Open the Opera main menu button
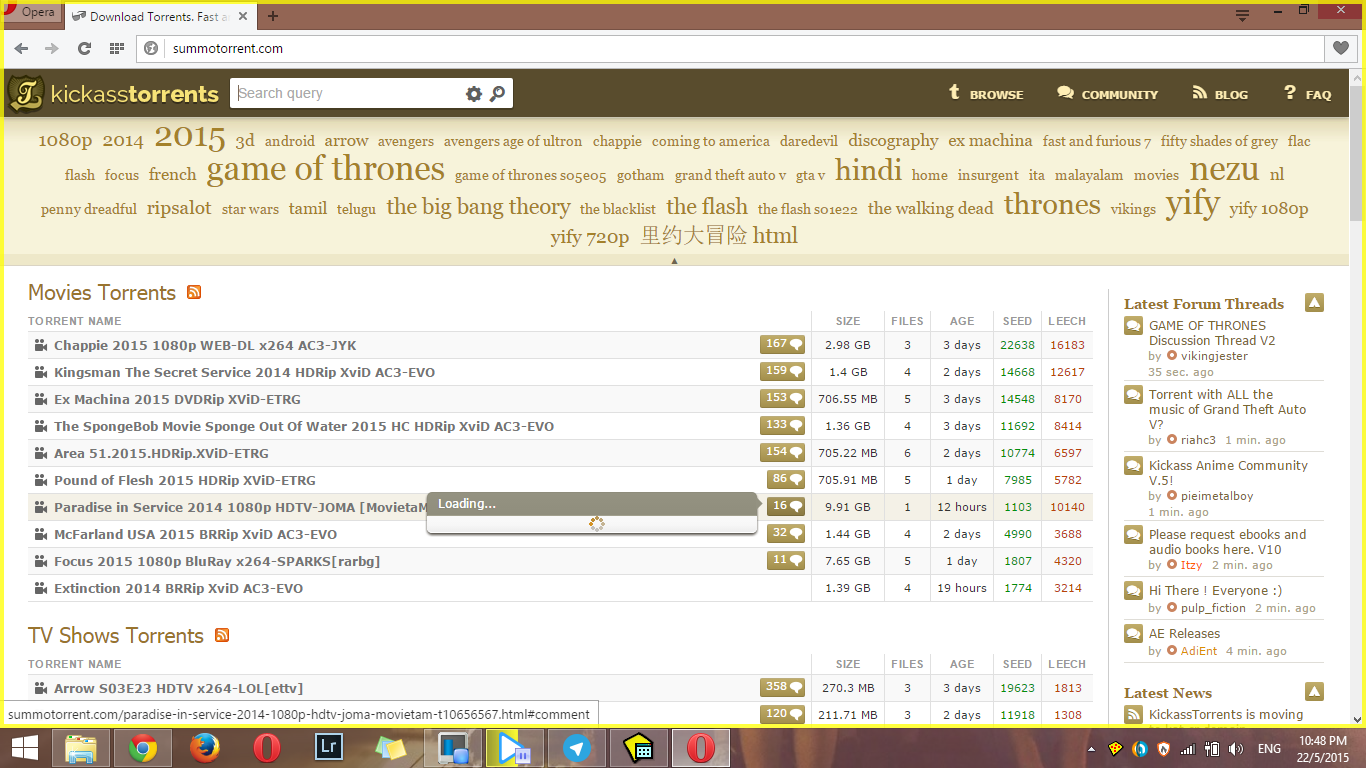The image size is (1366, 768). [32, 13]
